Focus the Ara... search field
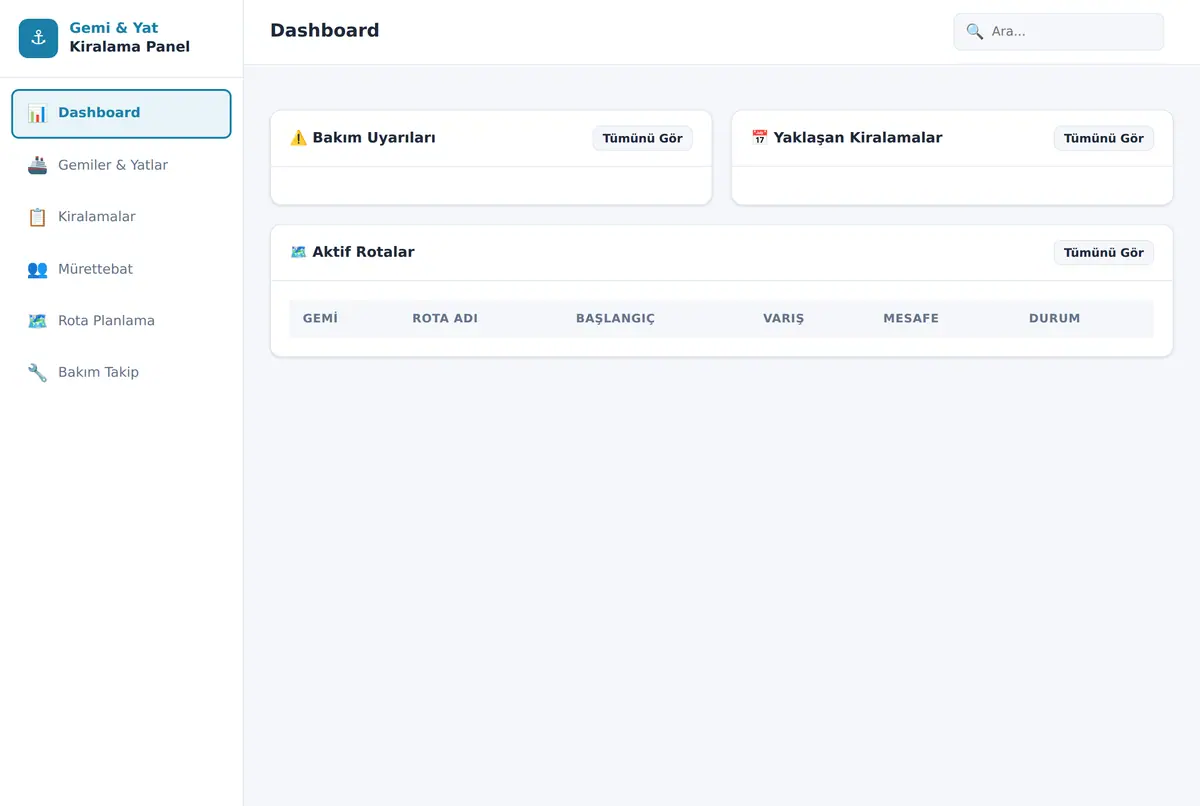The width and height of the screenshot is (1200, 806). click(1059, 32)
